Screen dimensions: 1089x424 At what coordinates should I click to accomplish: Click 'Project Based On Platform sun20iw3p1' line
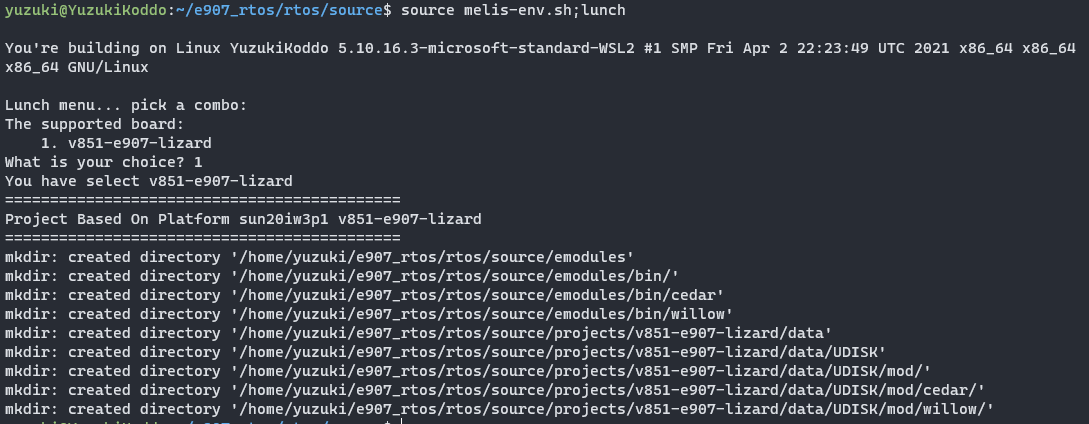point(243,219)
